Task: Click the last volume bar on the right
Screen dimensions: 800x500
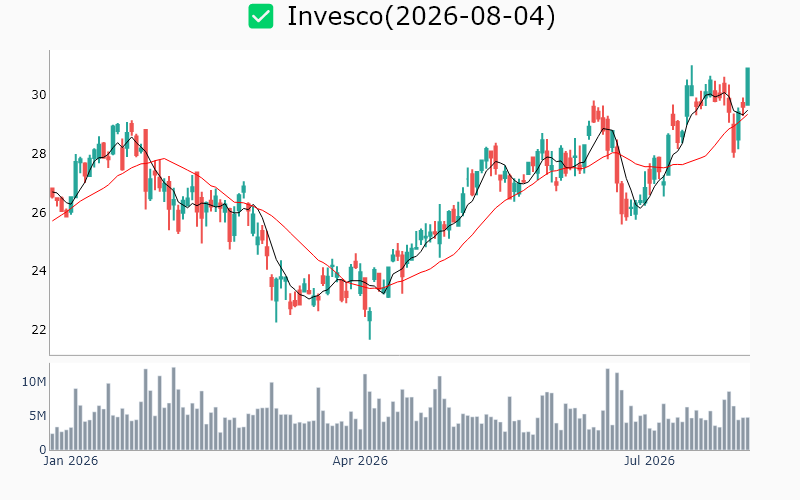Action: [x=747, y=434]
